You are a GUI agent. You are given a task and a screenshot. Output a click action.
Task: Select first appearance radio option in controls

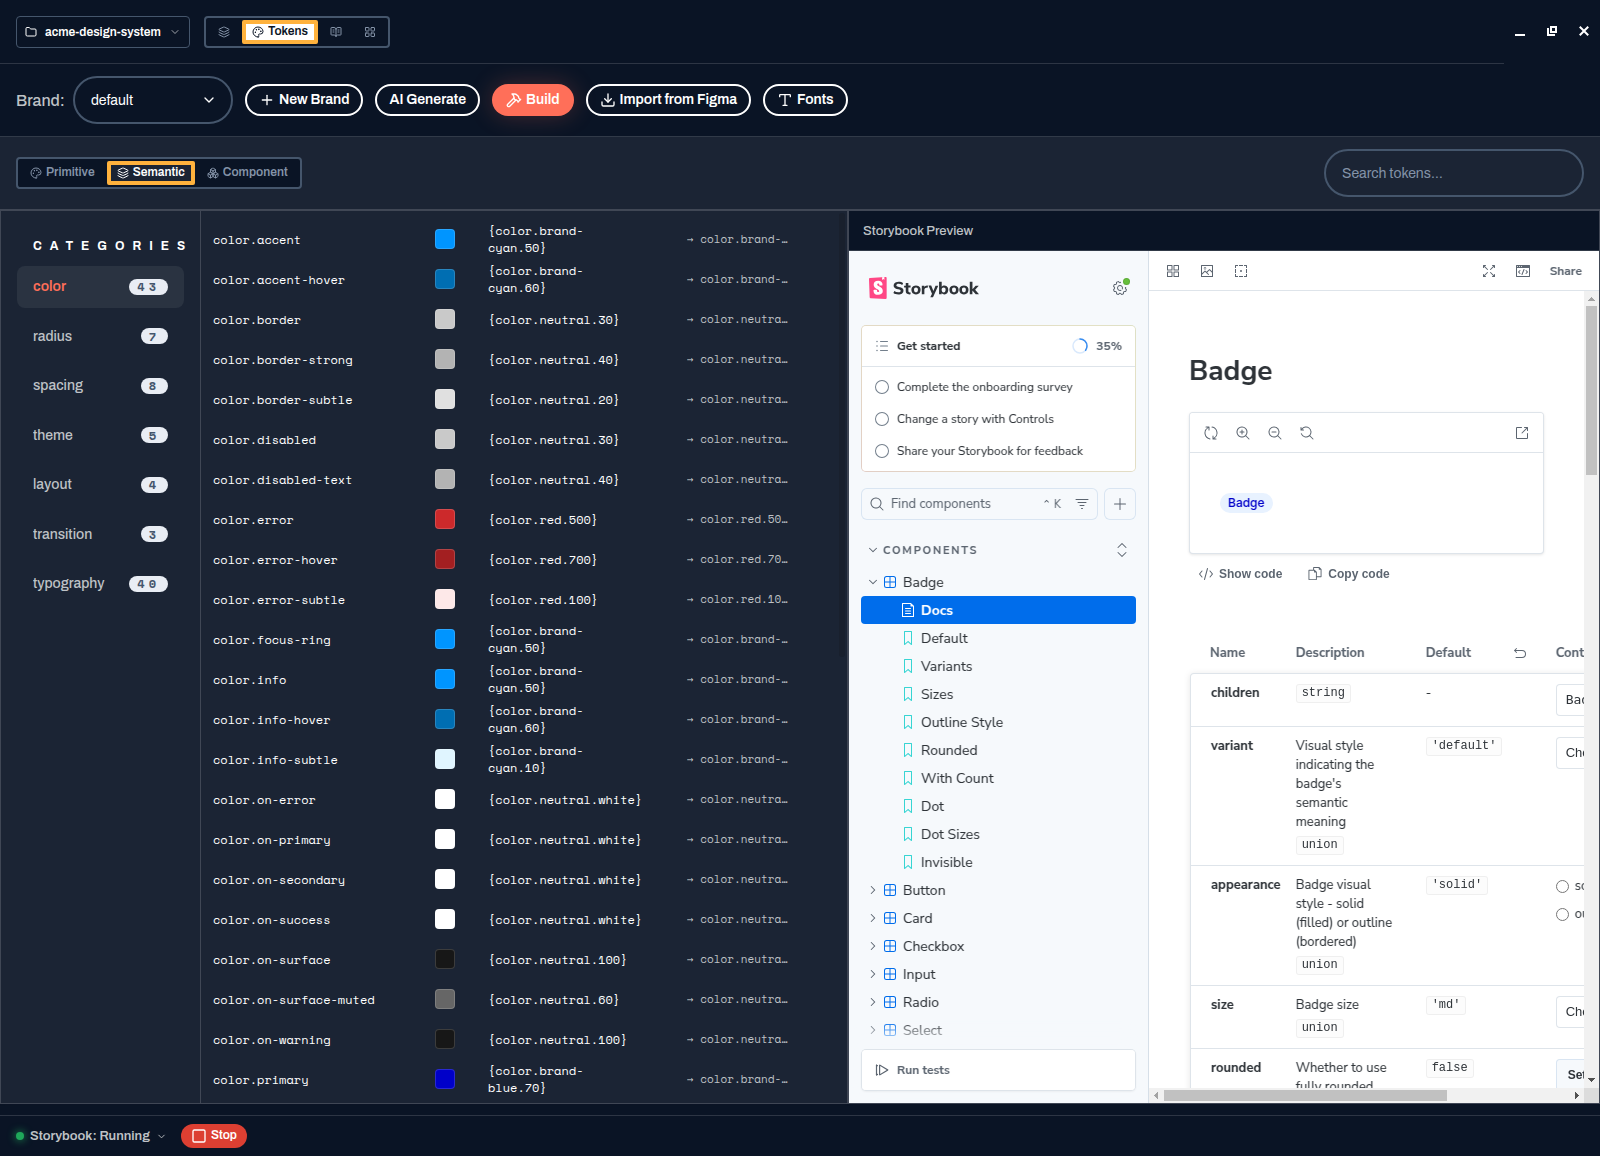(x=1562, y=886)
